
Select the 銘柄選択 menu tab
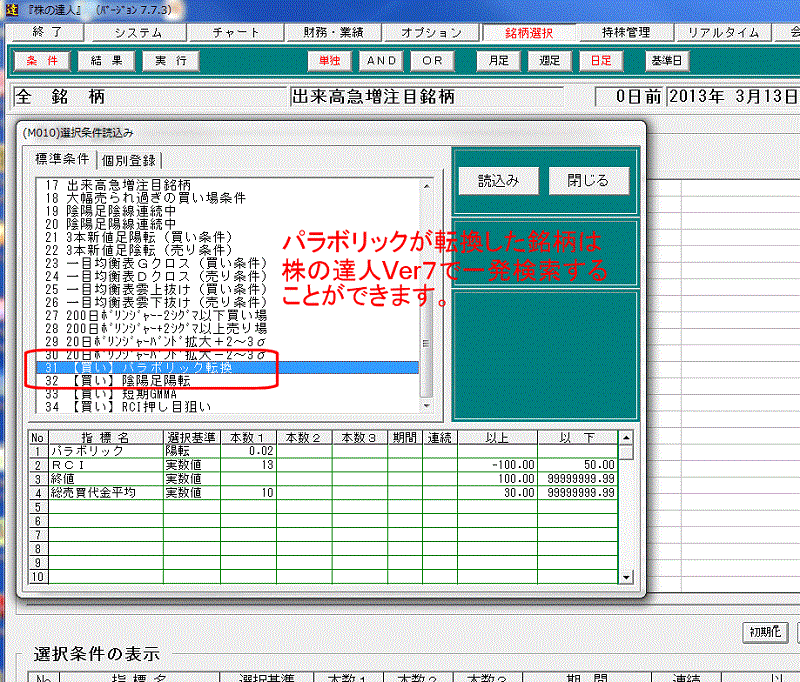tap(529, 33)
